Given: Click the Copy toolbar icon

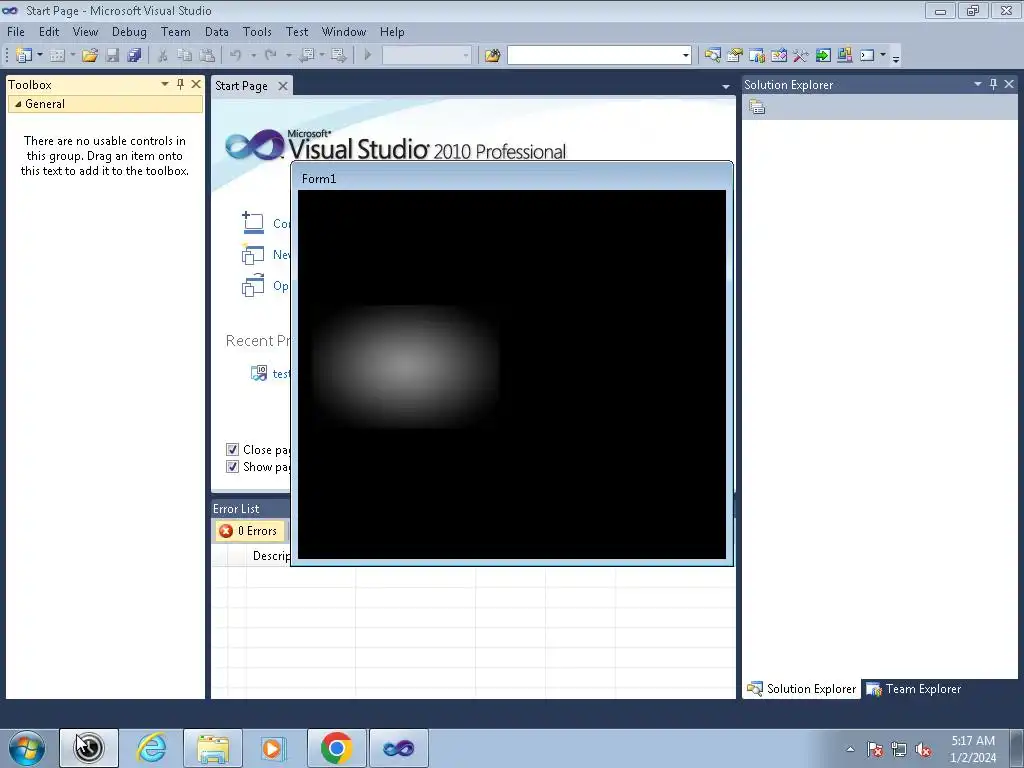Looking at the screenshot, I should (x=185, y=56).
